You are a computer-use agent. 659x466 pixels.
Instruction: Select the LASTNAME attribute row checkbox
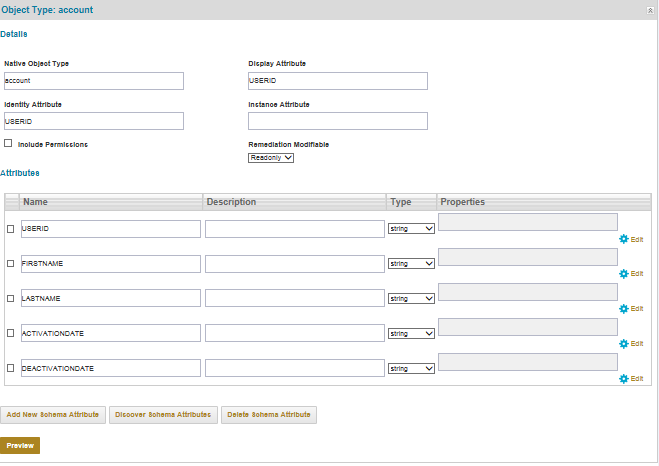coord(11,299)
